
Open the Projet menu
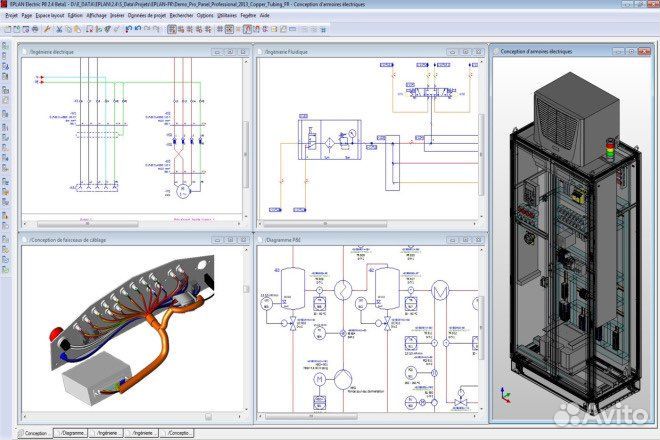coord(12,17)
